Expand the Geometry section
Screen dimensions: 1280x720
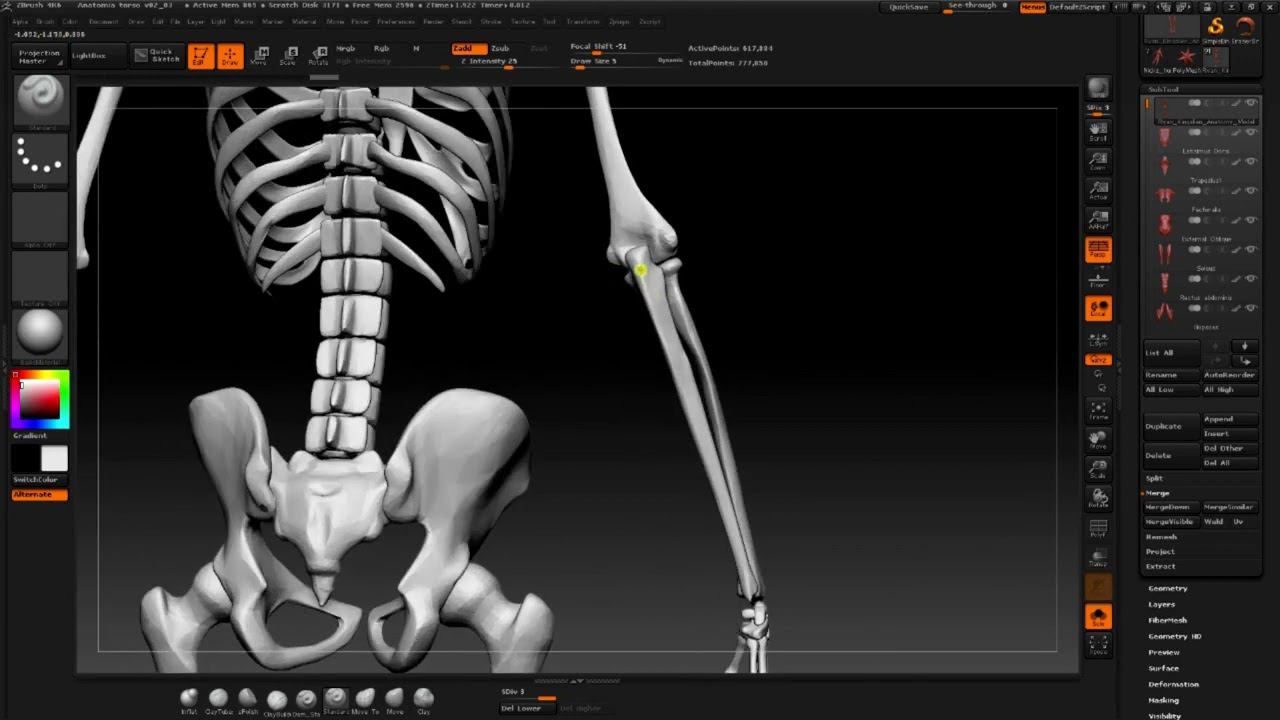1168,589
